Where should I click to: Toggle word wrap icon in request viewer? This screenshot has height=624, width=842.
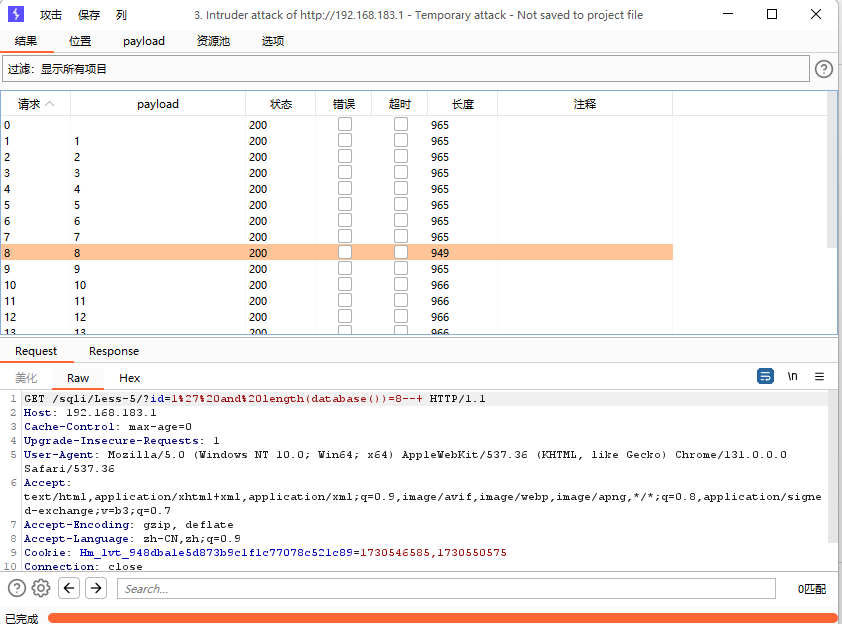tap(765, 376)
